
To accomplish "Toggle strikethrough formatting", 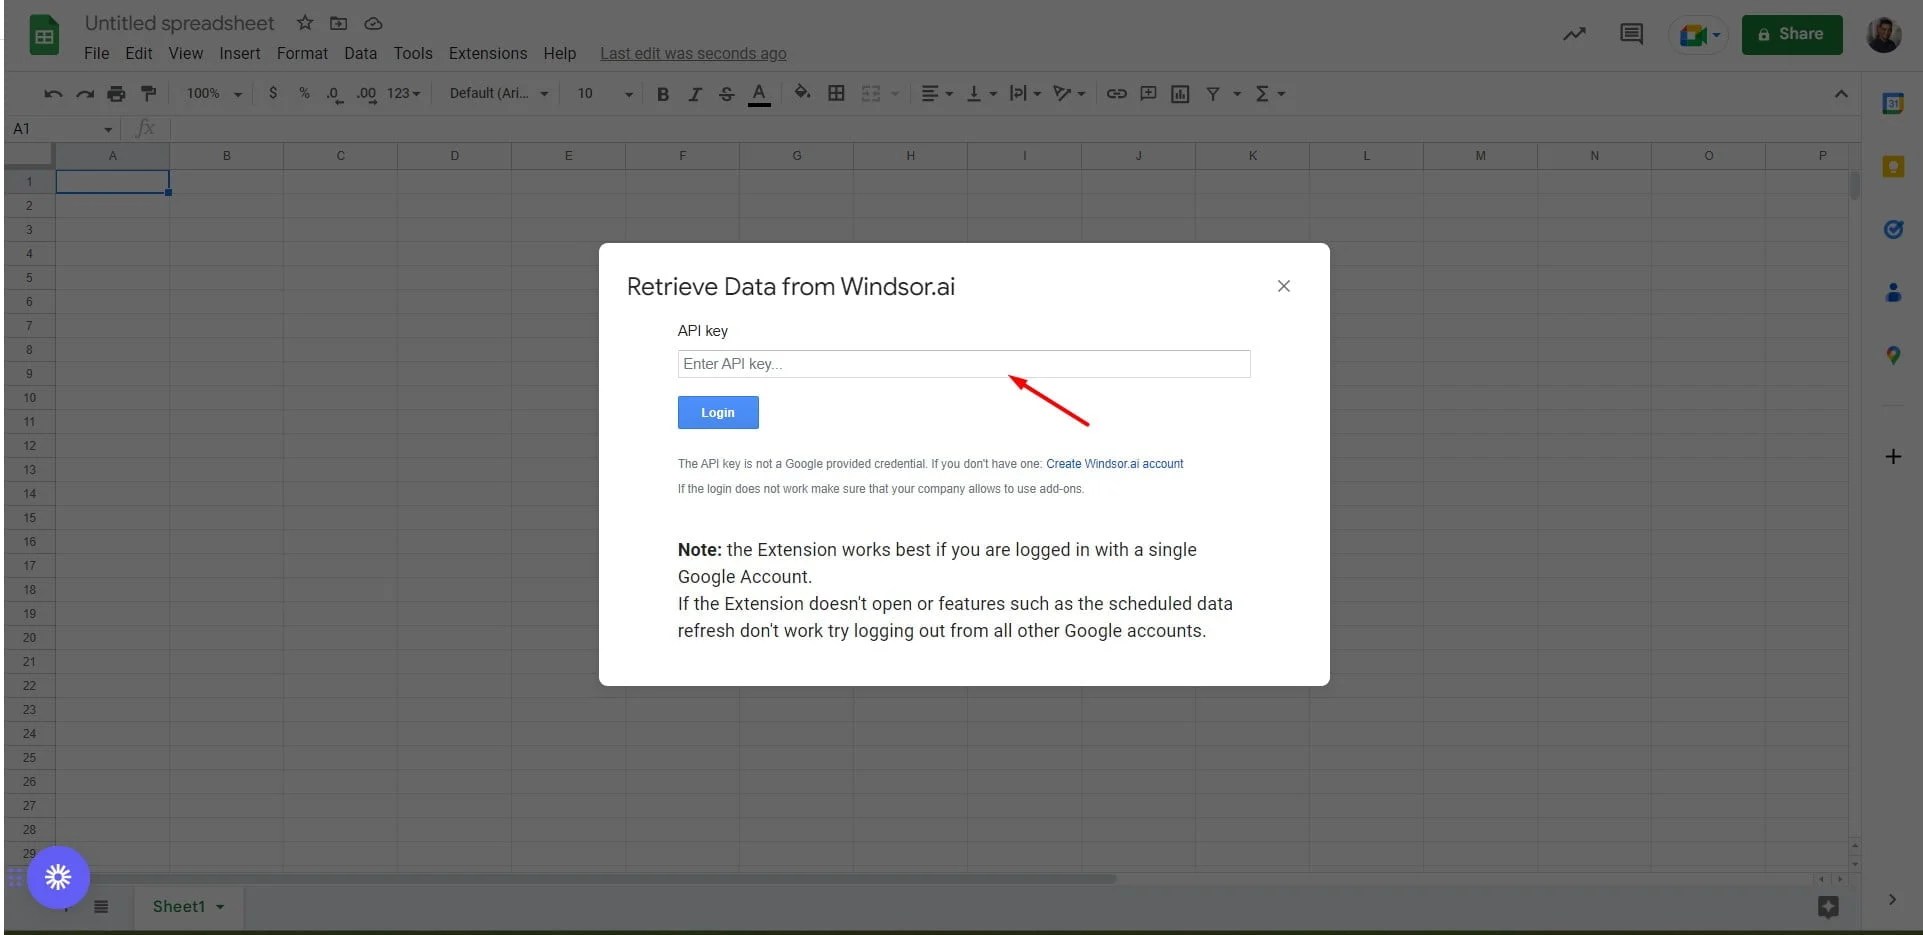I will (727, 93).
